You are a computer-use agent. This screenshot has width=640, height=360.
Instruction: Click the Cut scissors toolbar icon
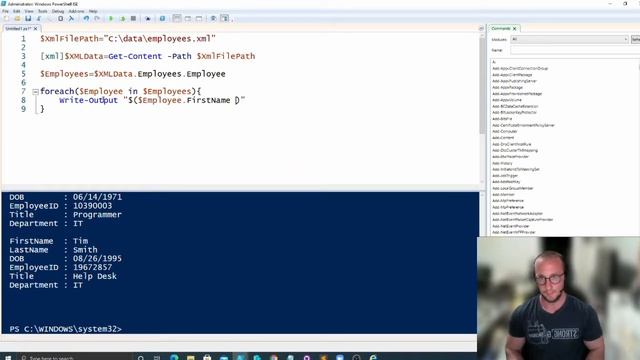coord(39,18)
